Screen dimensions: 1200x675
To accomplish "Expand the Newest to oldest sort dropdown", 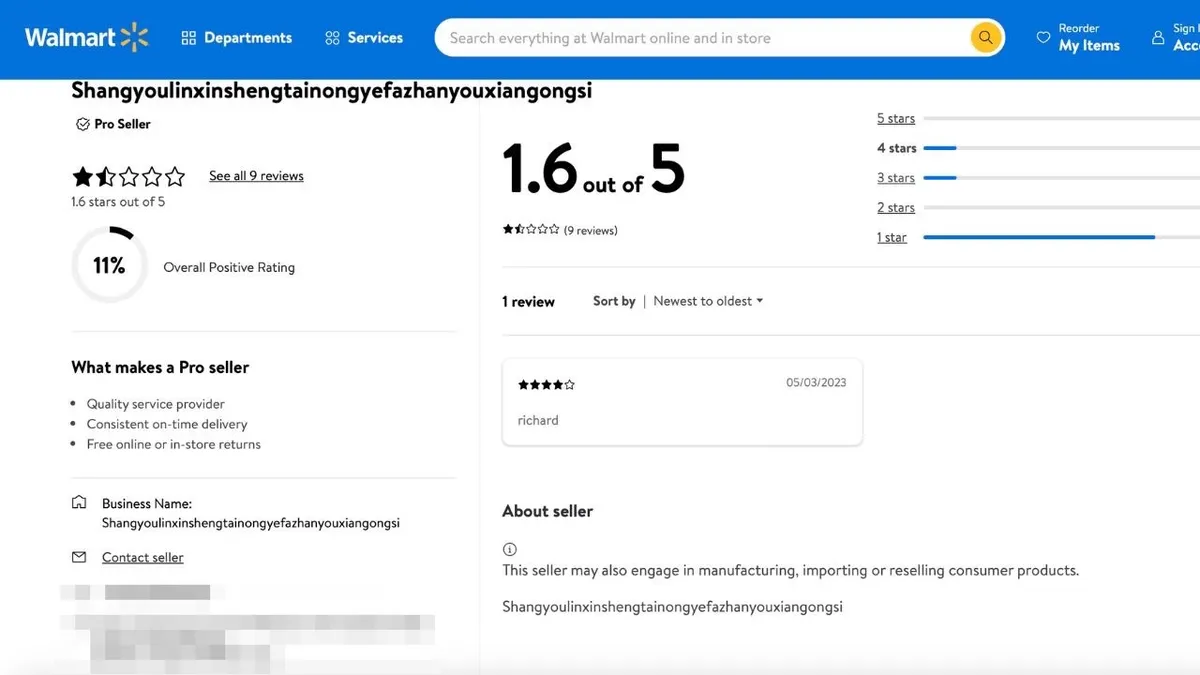I will (708, 301).
